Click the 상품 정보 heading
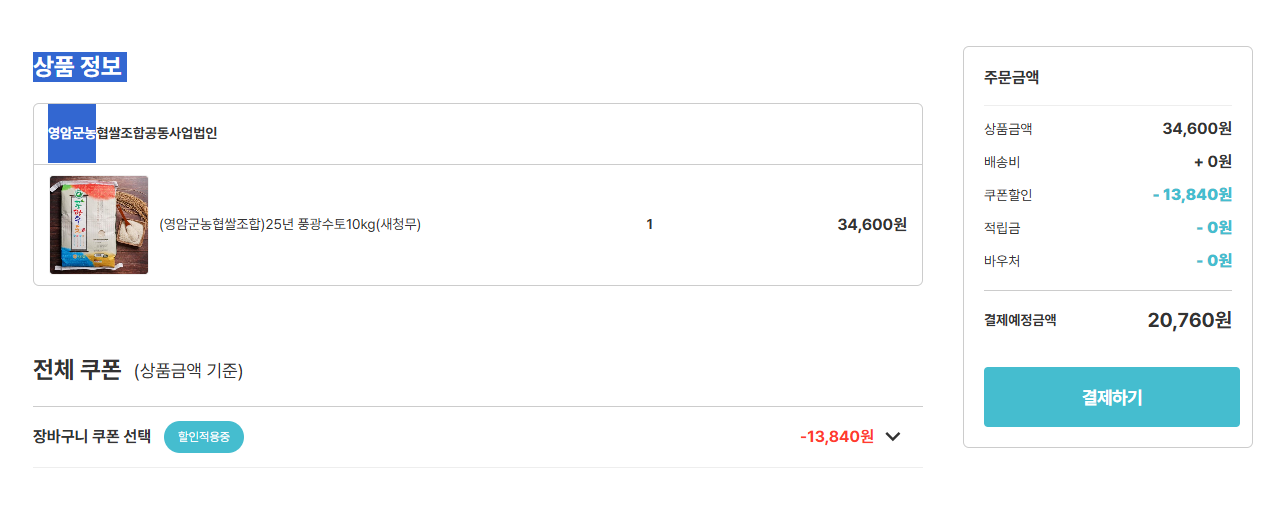 click(78, 67)
